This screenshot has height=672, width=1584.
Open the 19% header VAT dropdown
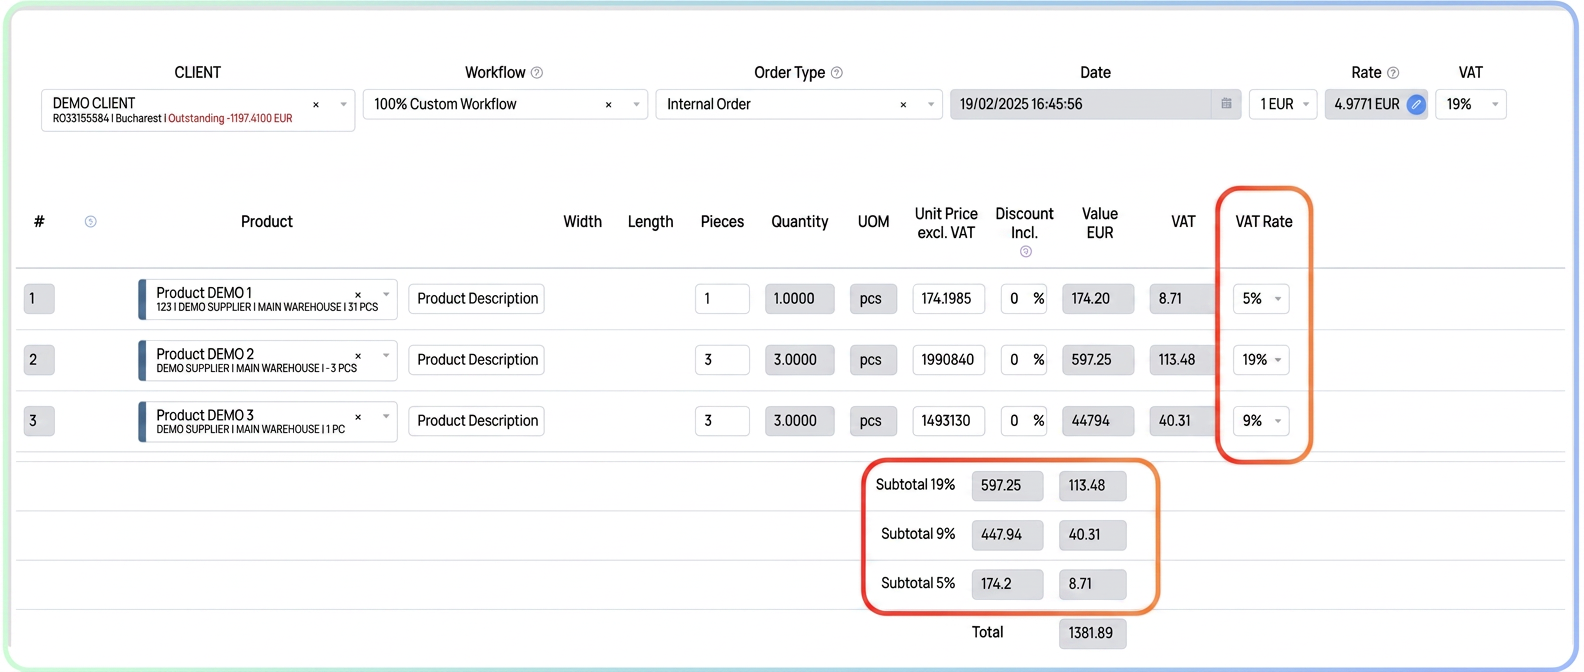1470,104
